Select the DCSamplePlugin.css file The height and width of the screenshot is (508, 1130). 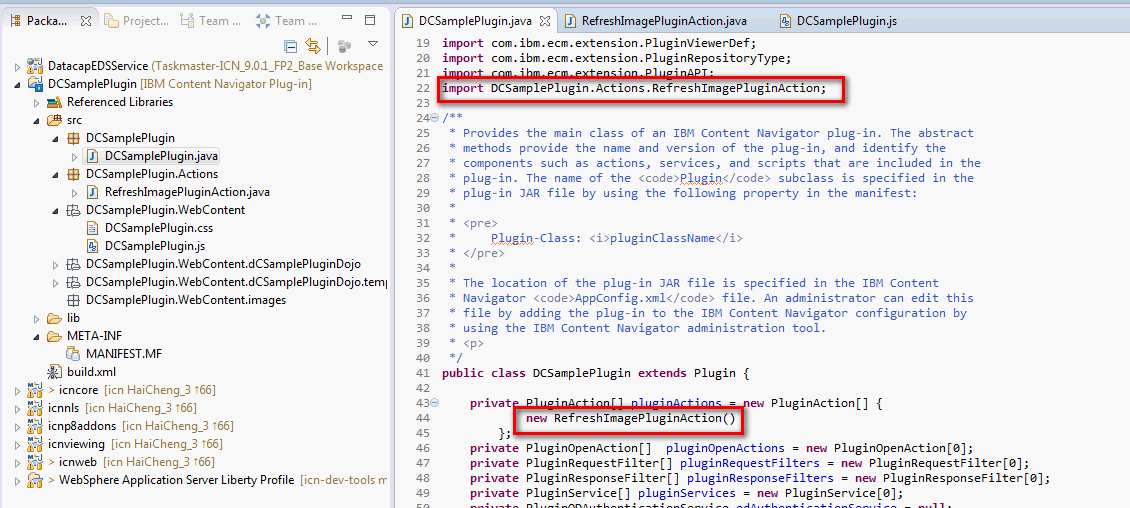click(x=158, y=228)
